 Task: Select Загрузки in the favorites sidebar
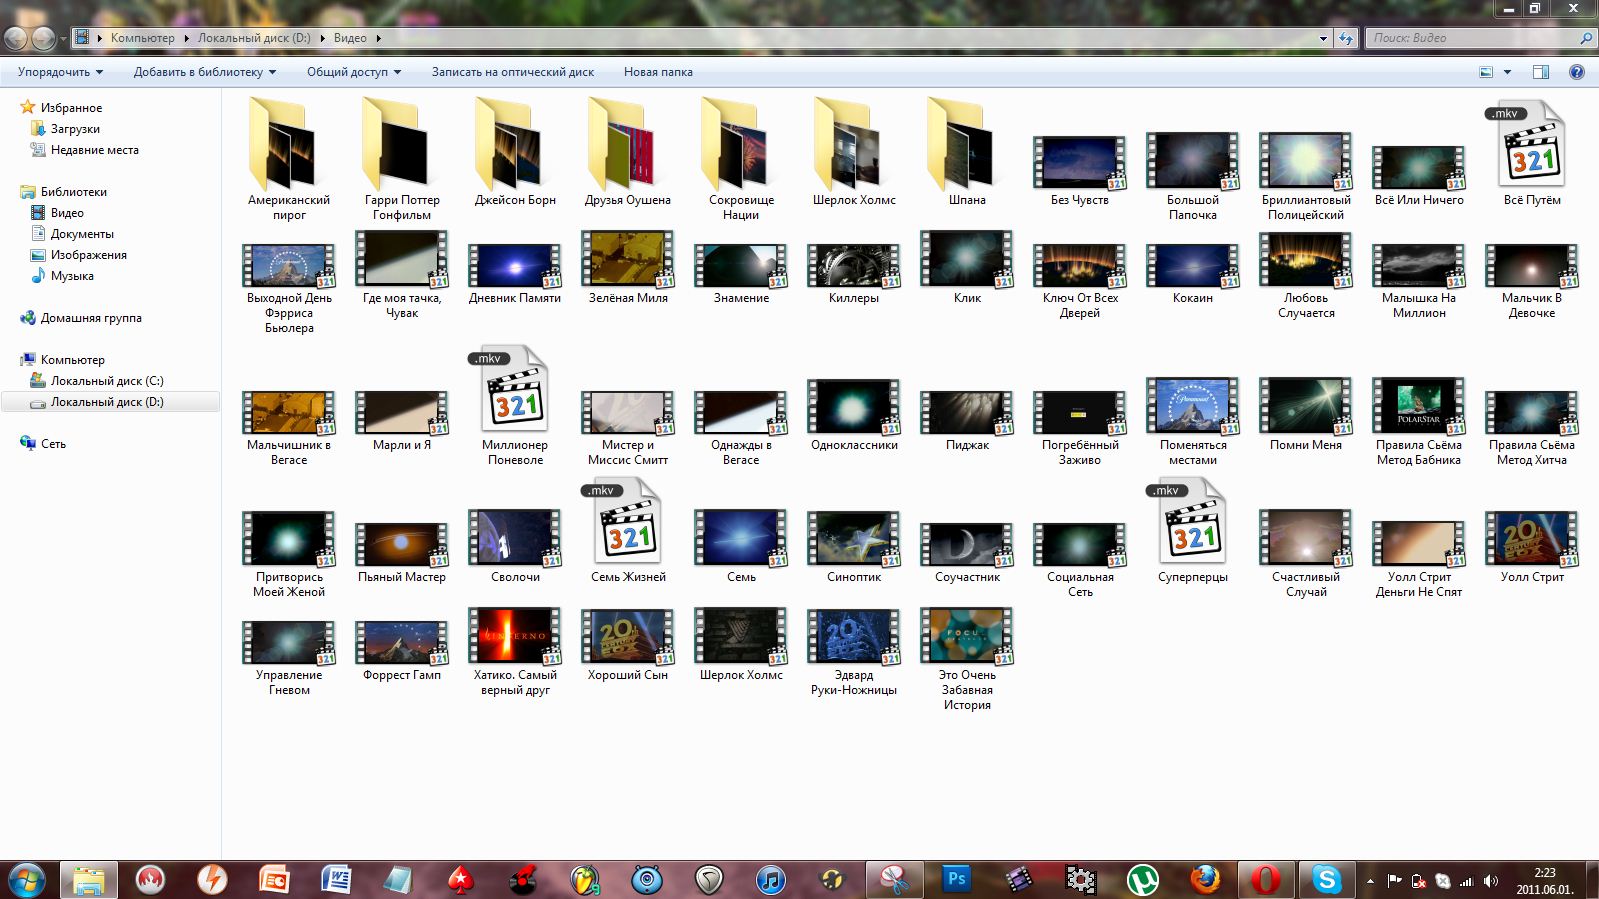coord(75,129)
